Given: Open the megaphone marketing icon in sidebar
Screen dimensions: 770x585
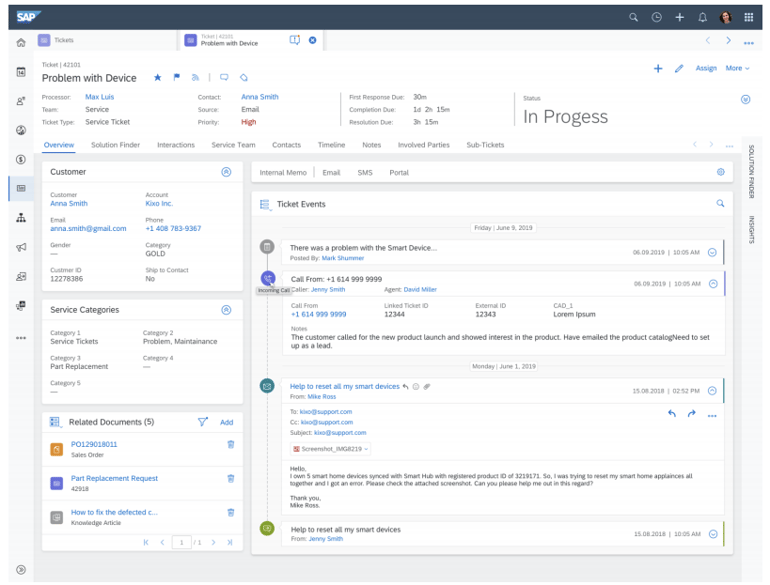Looking at the screenshot, I should (x=21, y=247).
